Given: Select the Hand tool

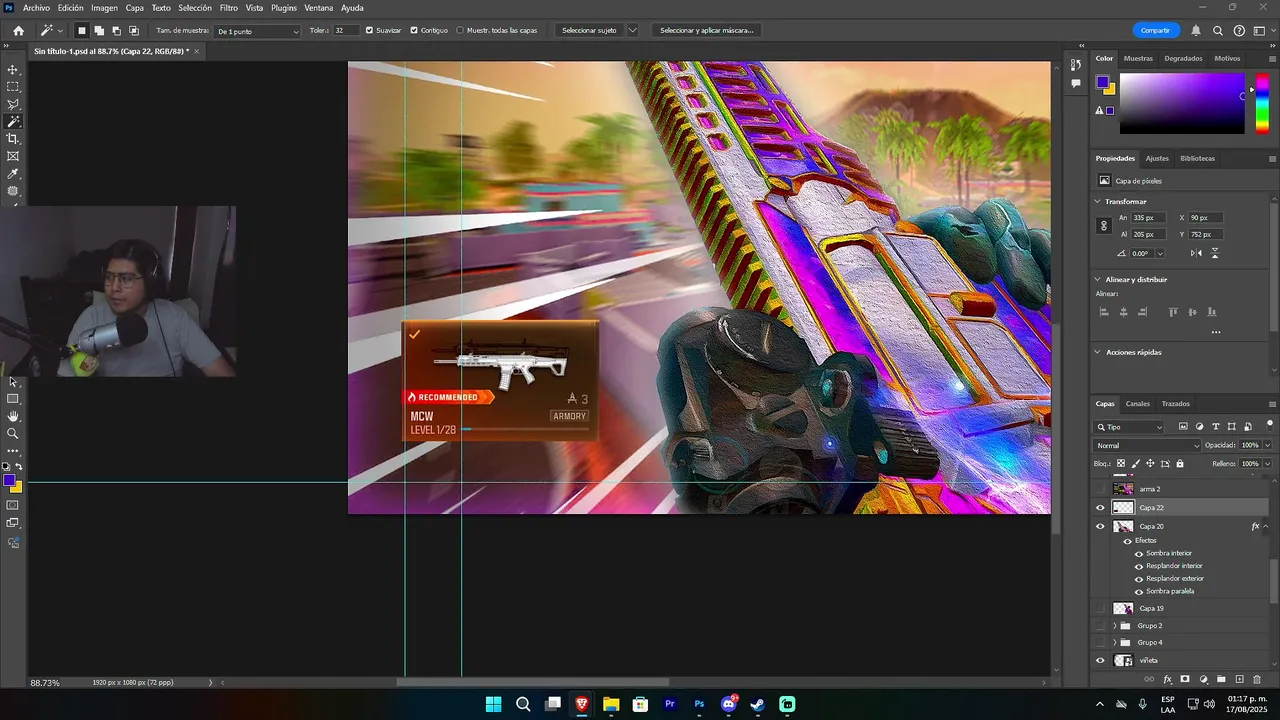Looking at the screenshot, I should coord(13,416).
